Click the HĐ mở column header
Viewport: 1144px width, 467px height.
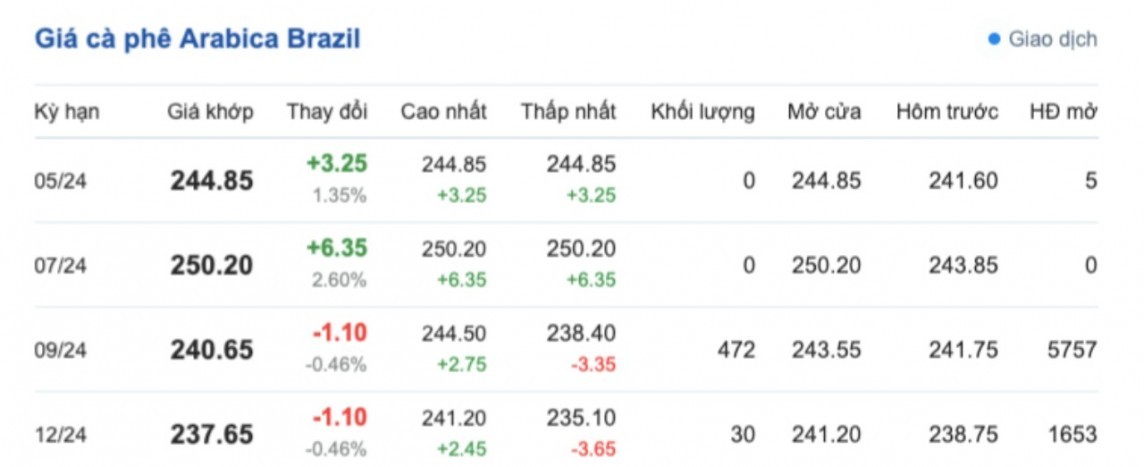tap(1063, 111)
